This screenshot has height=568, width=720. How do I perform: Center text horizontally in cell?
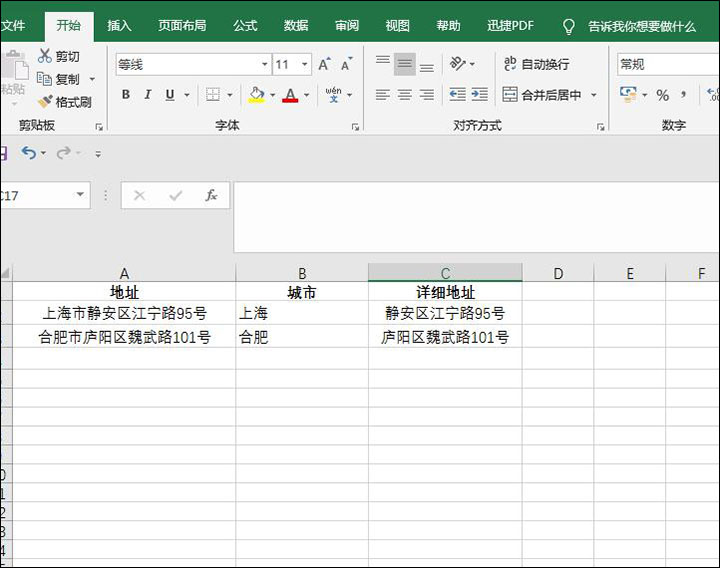[405, 95]
